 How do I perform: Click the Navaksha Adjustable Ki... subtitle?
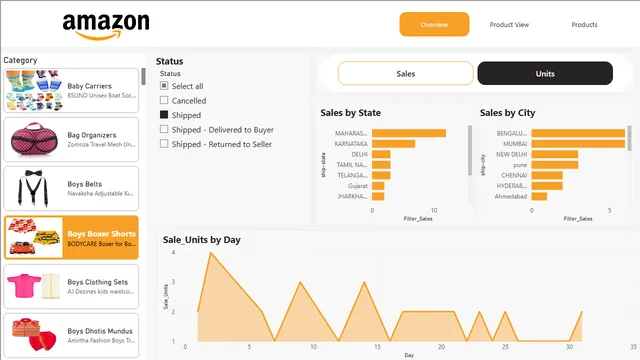pyautogui.click(x=100, y=193)
